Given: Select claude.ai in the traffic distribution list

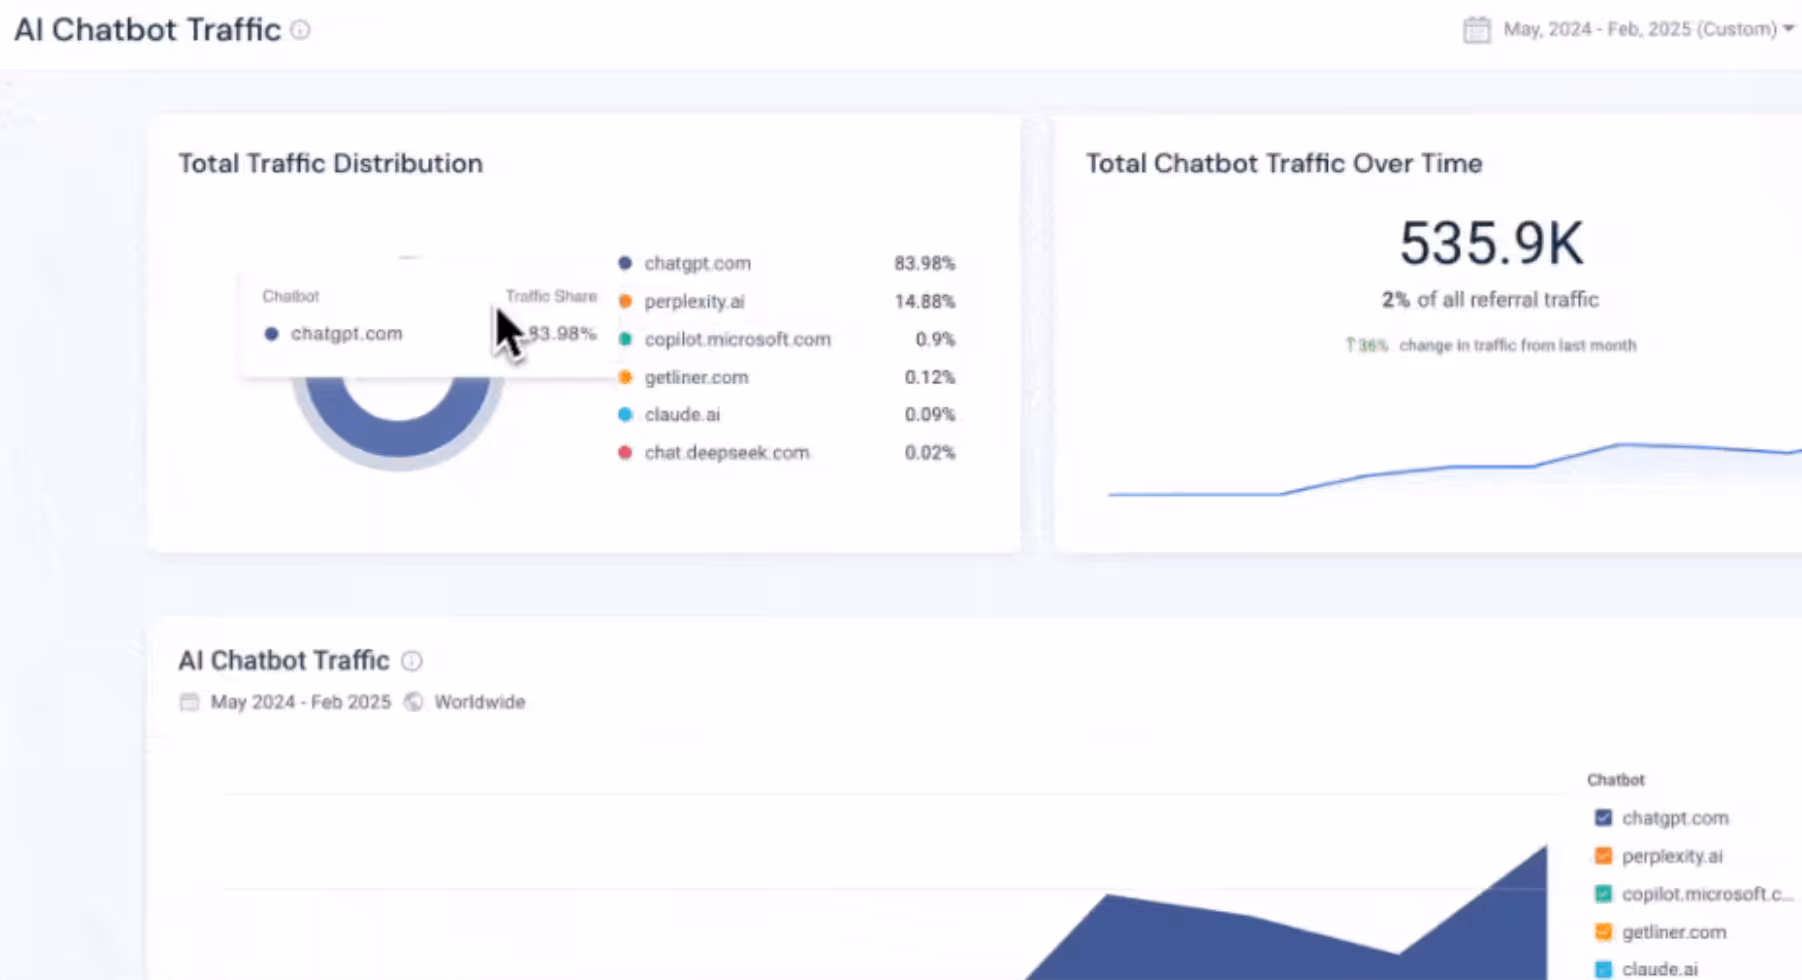Looking at the screenshot, I should click(682, 414).
